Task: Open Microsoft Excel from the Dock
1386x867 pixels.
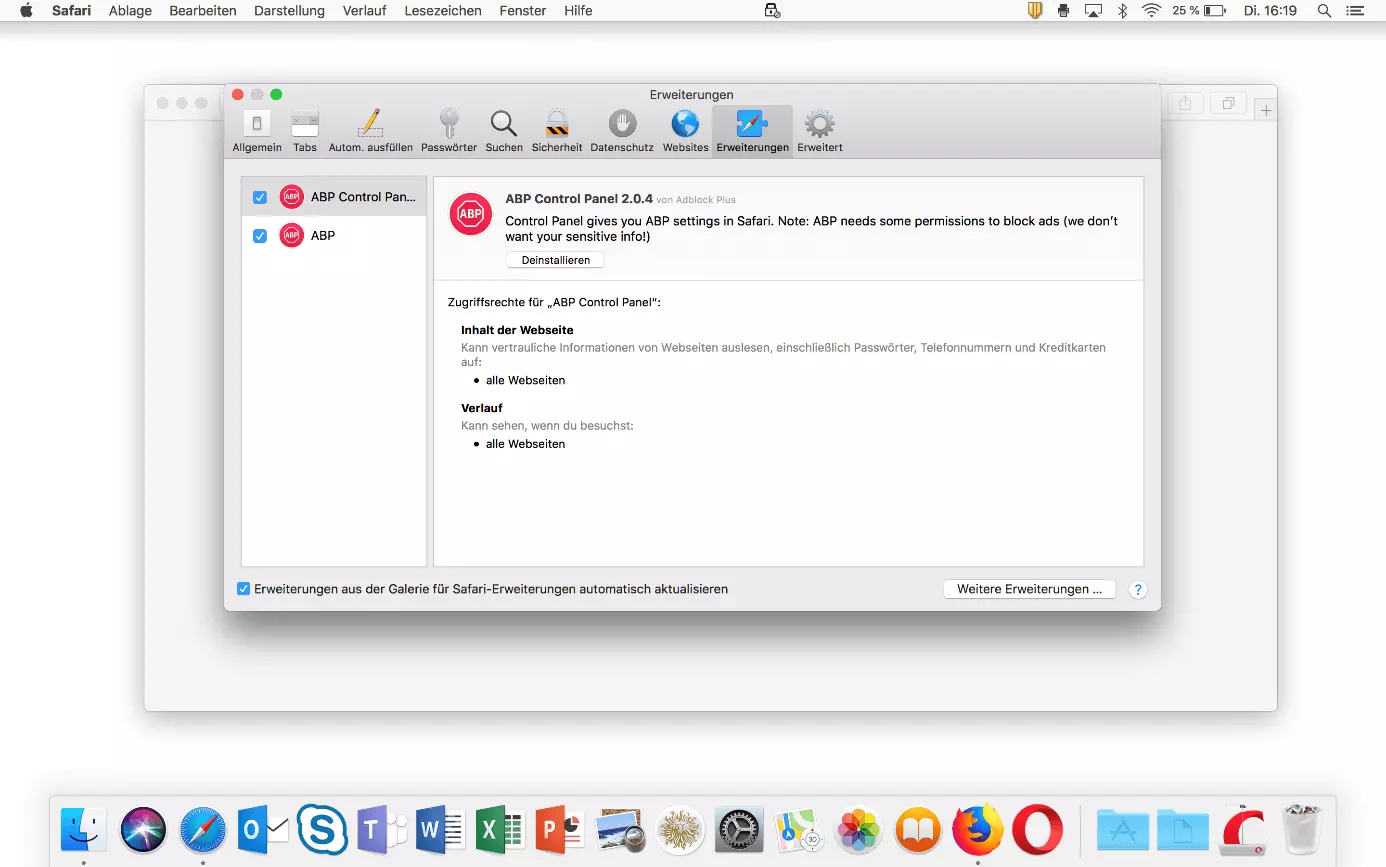Action: [x=500, y=829]
